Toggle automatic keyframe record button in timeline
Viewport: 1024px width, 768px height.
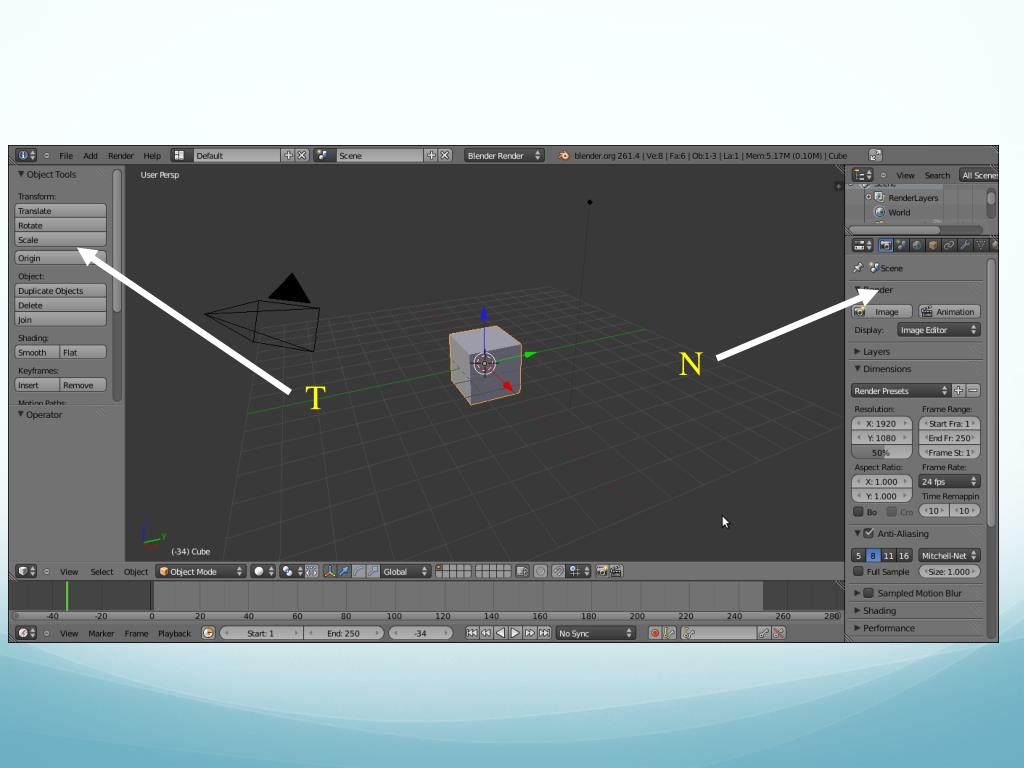(654, 633)
